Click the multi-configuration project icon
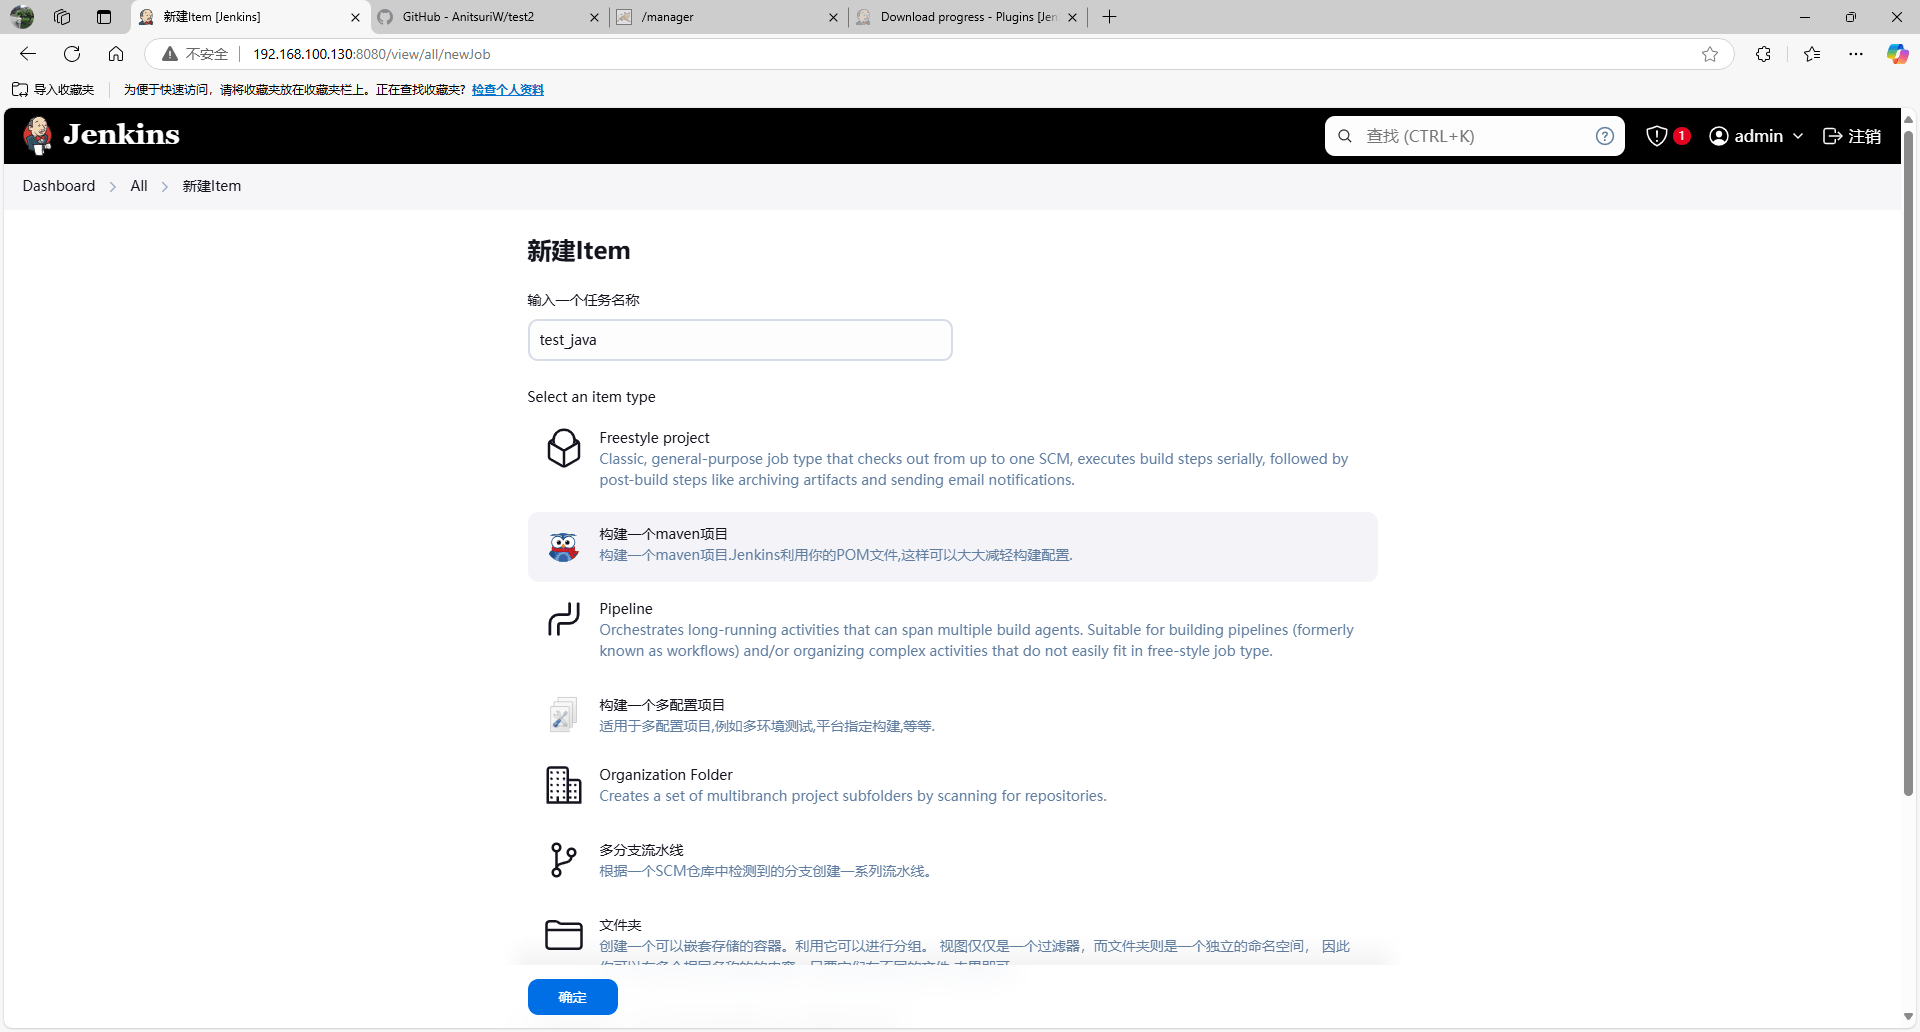This screenshot has width=1920, height=1032. (x=563, y=715)
